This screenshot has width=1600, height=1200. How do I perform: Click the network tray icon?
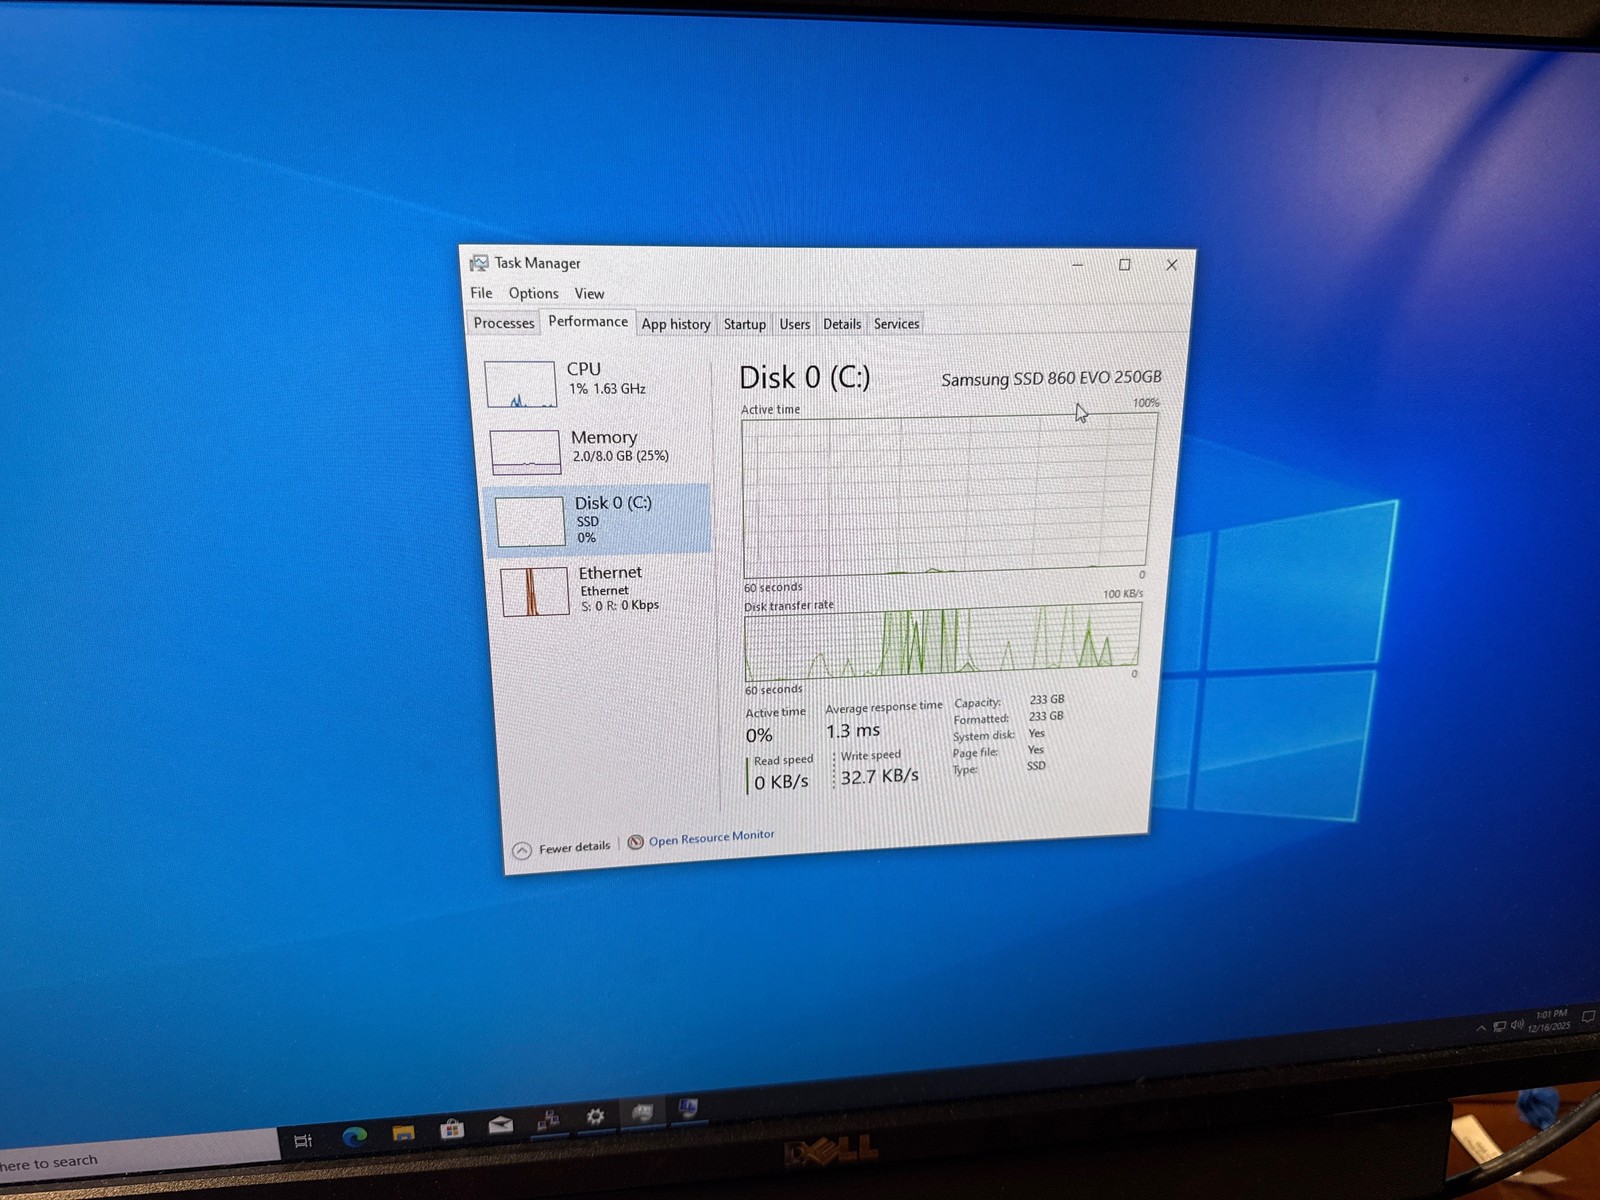[1499, 1026]
